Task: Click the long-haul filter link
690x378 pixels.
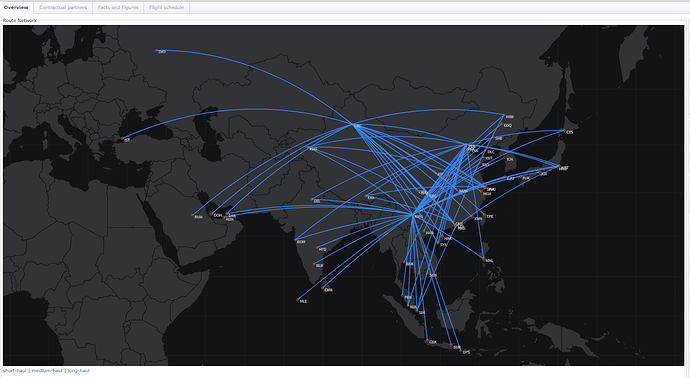Action: 79,371
